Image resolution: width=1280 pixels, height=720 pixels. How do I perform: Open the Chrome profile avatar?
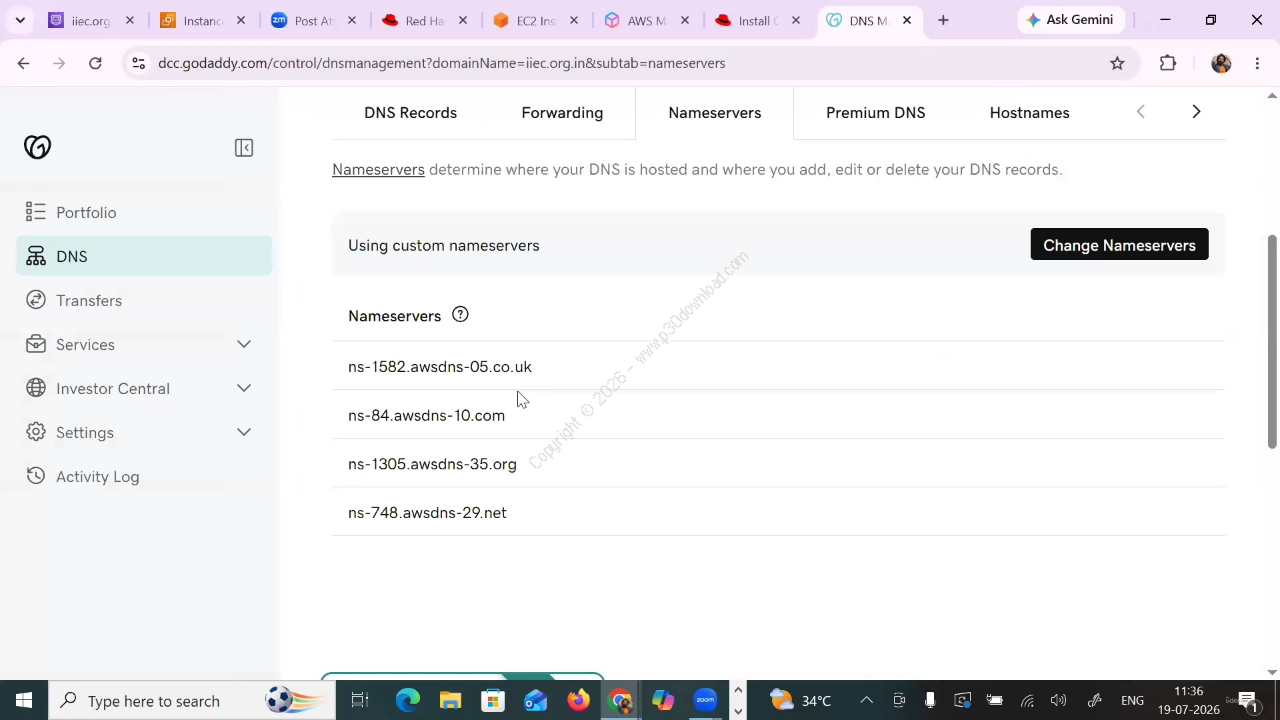(x=1221, y=63)
